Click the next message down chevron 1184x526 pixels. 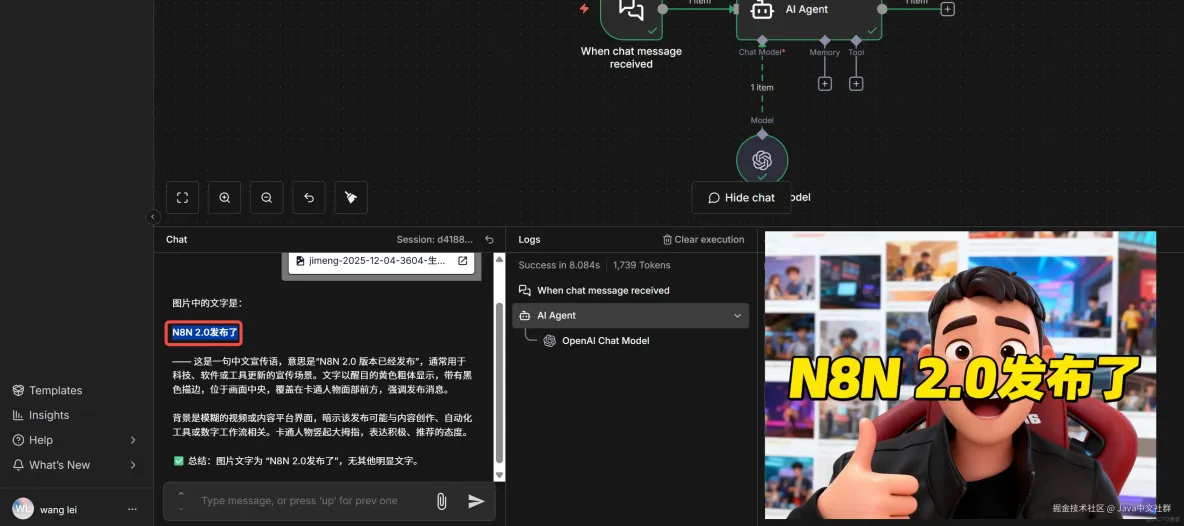181,509
